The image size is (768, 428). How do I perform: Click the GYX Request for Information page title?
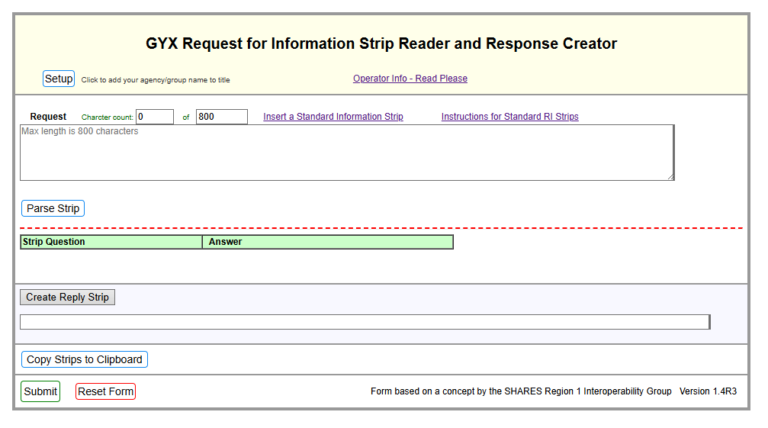381,44
